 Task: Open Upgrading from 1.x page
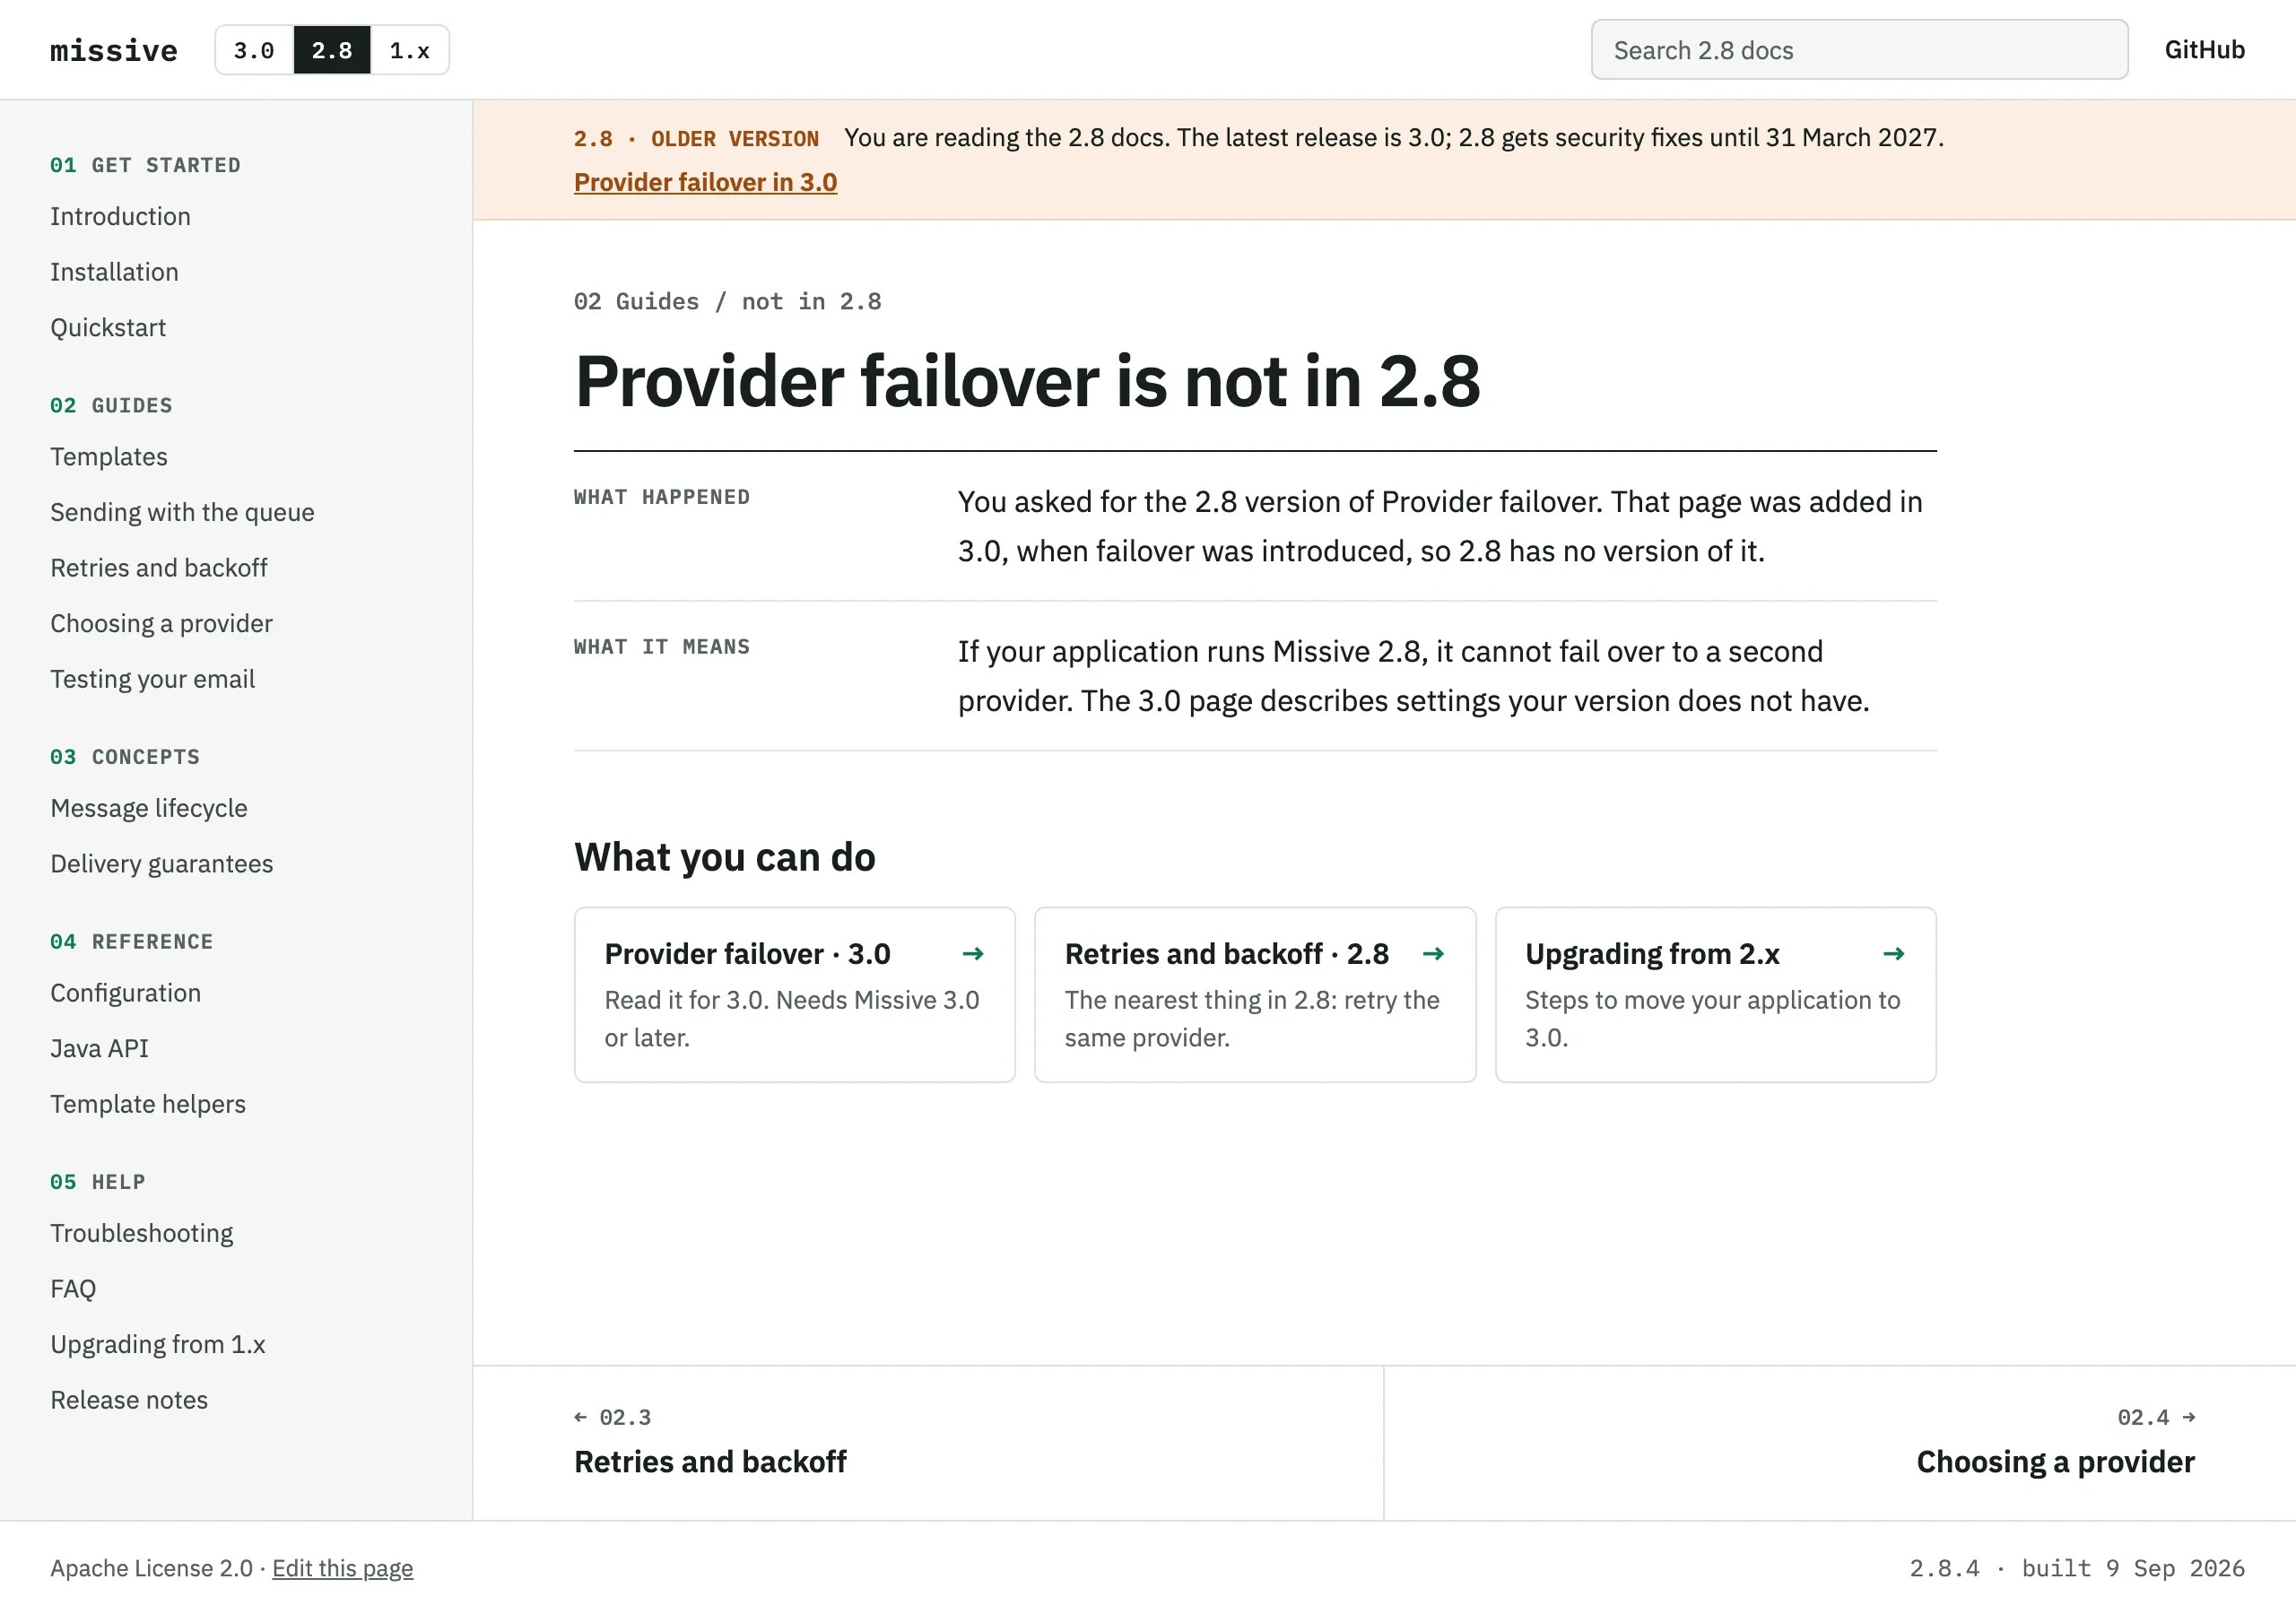point(158,1344)
